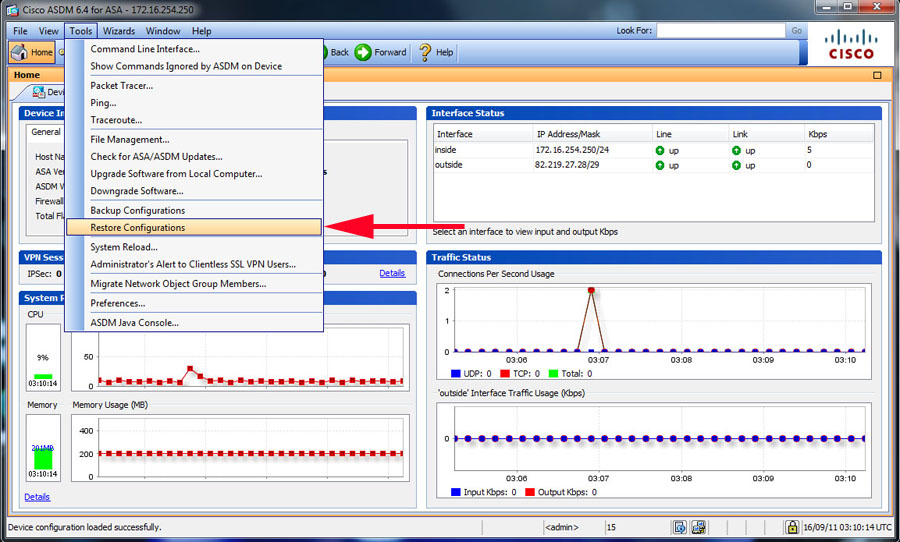This screenshot has width=900, height=542.
Task: Click the inside Line up status icon
Action: click(660, 150)
